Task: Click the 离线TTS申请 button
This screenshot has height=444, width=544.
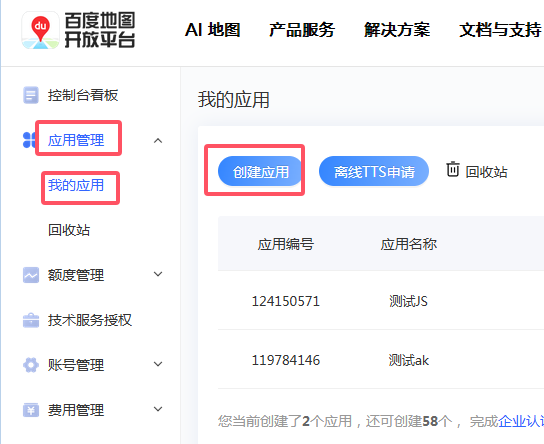Action: tap(374, 171)
